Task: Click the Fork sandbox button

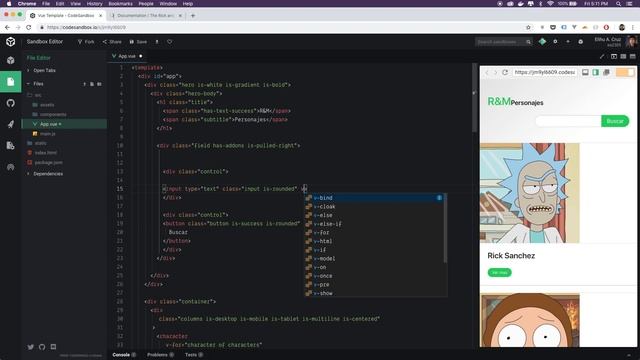Action: coord(86,42)
